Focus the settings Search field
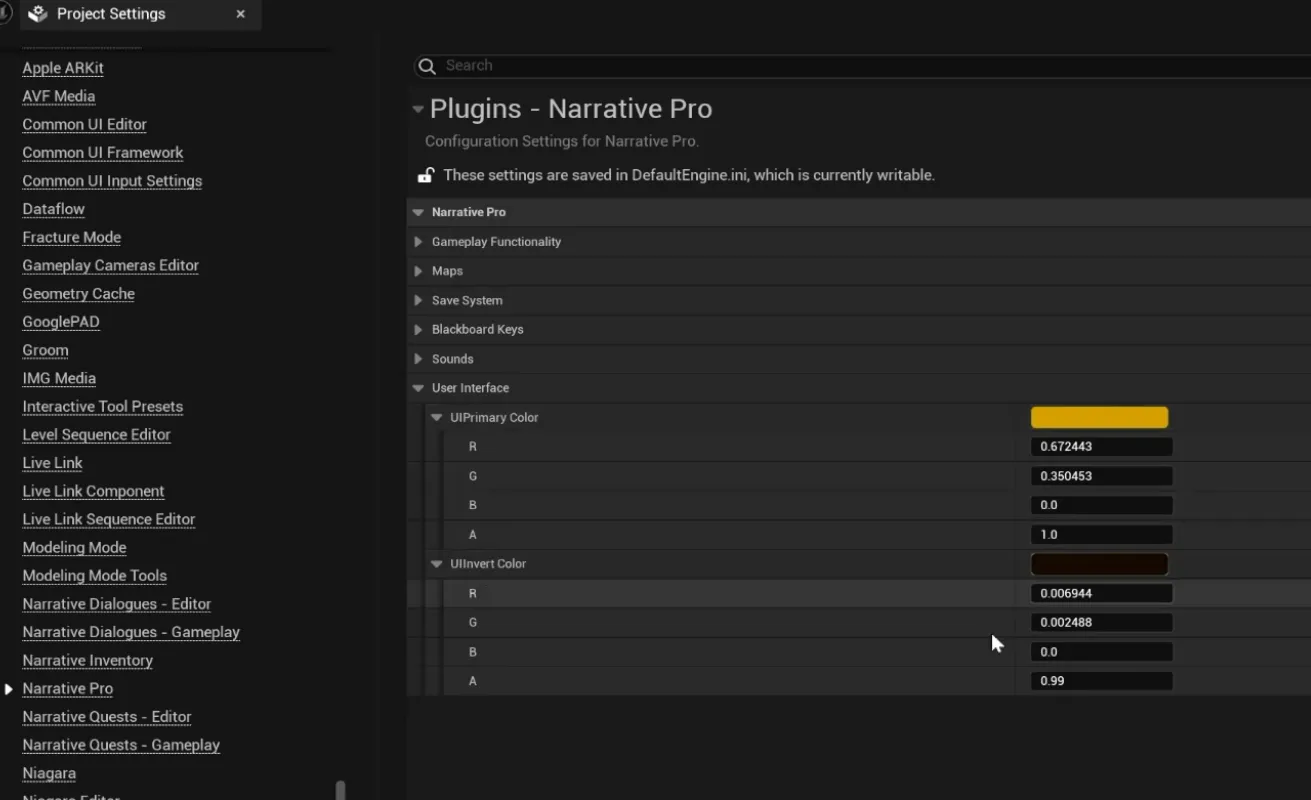The height and width of the screenshot is (800, 1311). pyautogui.click(x=862, y=66)
